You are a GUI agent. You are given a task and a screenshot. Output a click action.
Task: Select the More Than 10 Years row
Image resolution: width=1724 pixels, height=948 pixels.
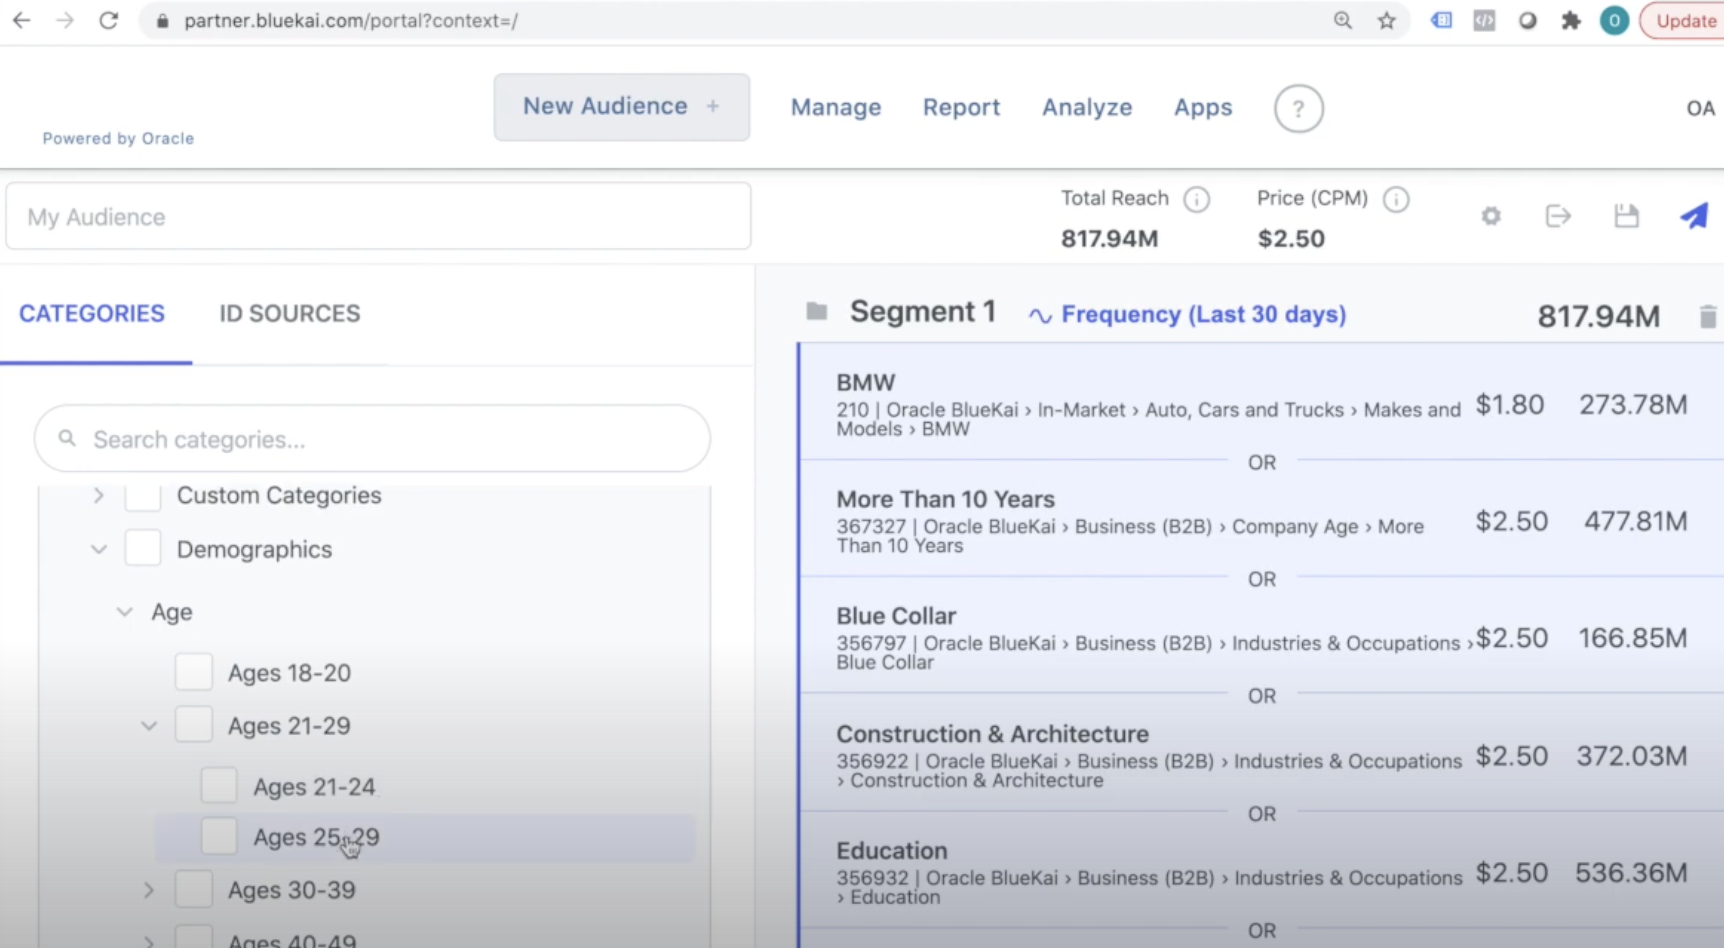[x=1262, y=520]
